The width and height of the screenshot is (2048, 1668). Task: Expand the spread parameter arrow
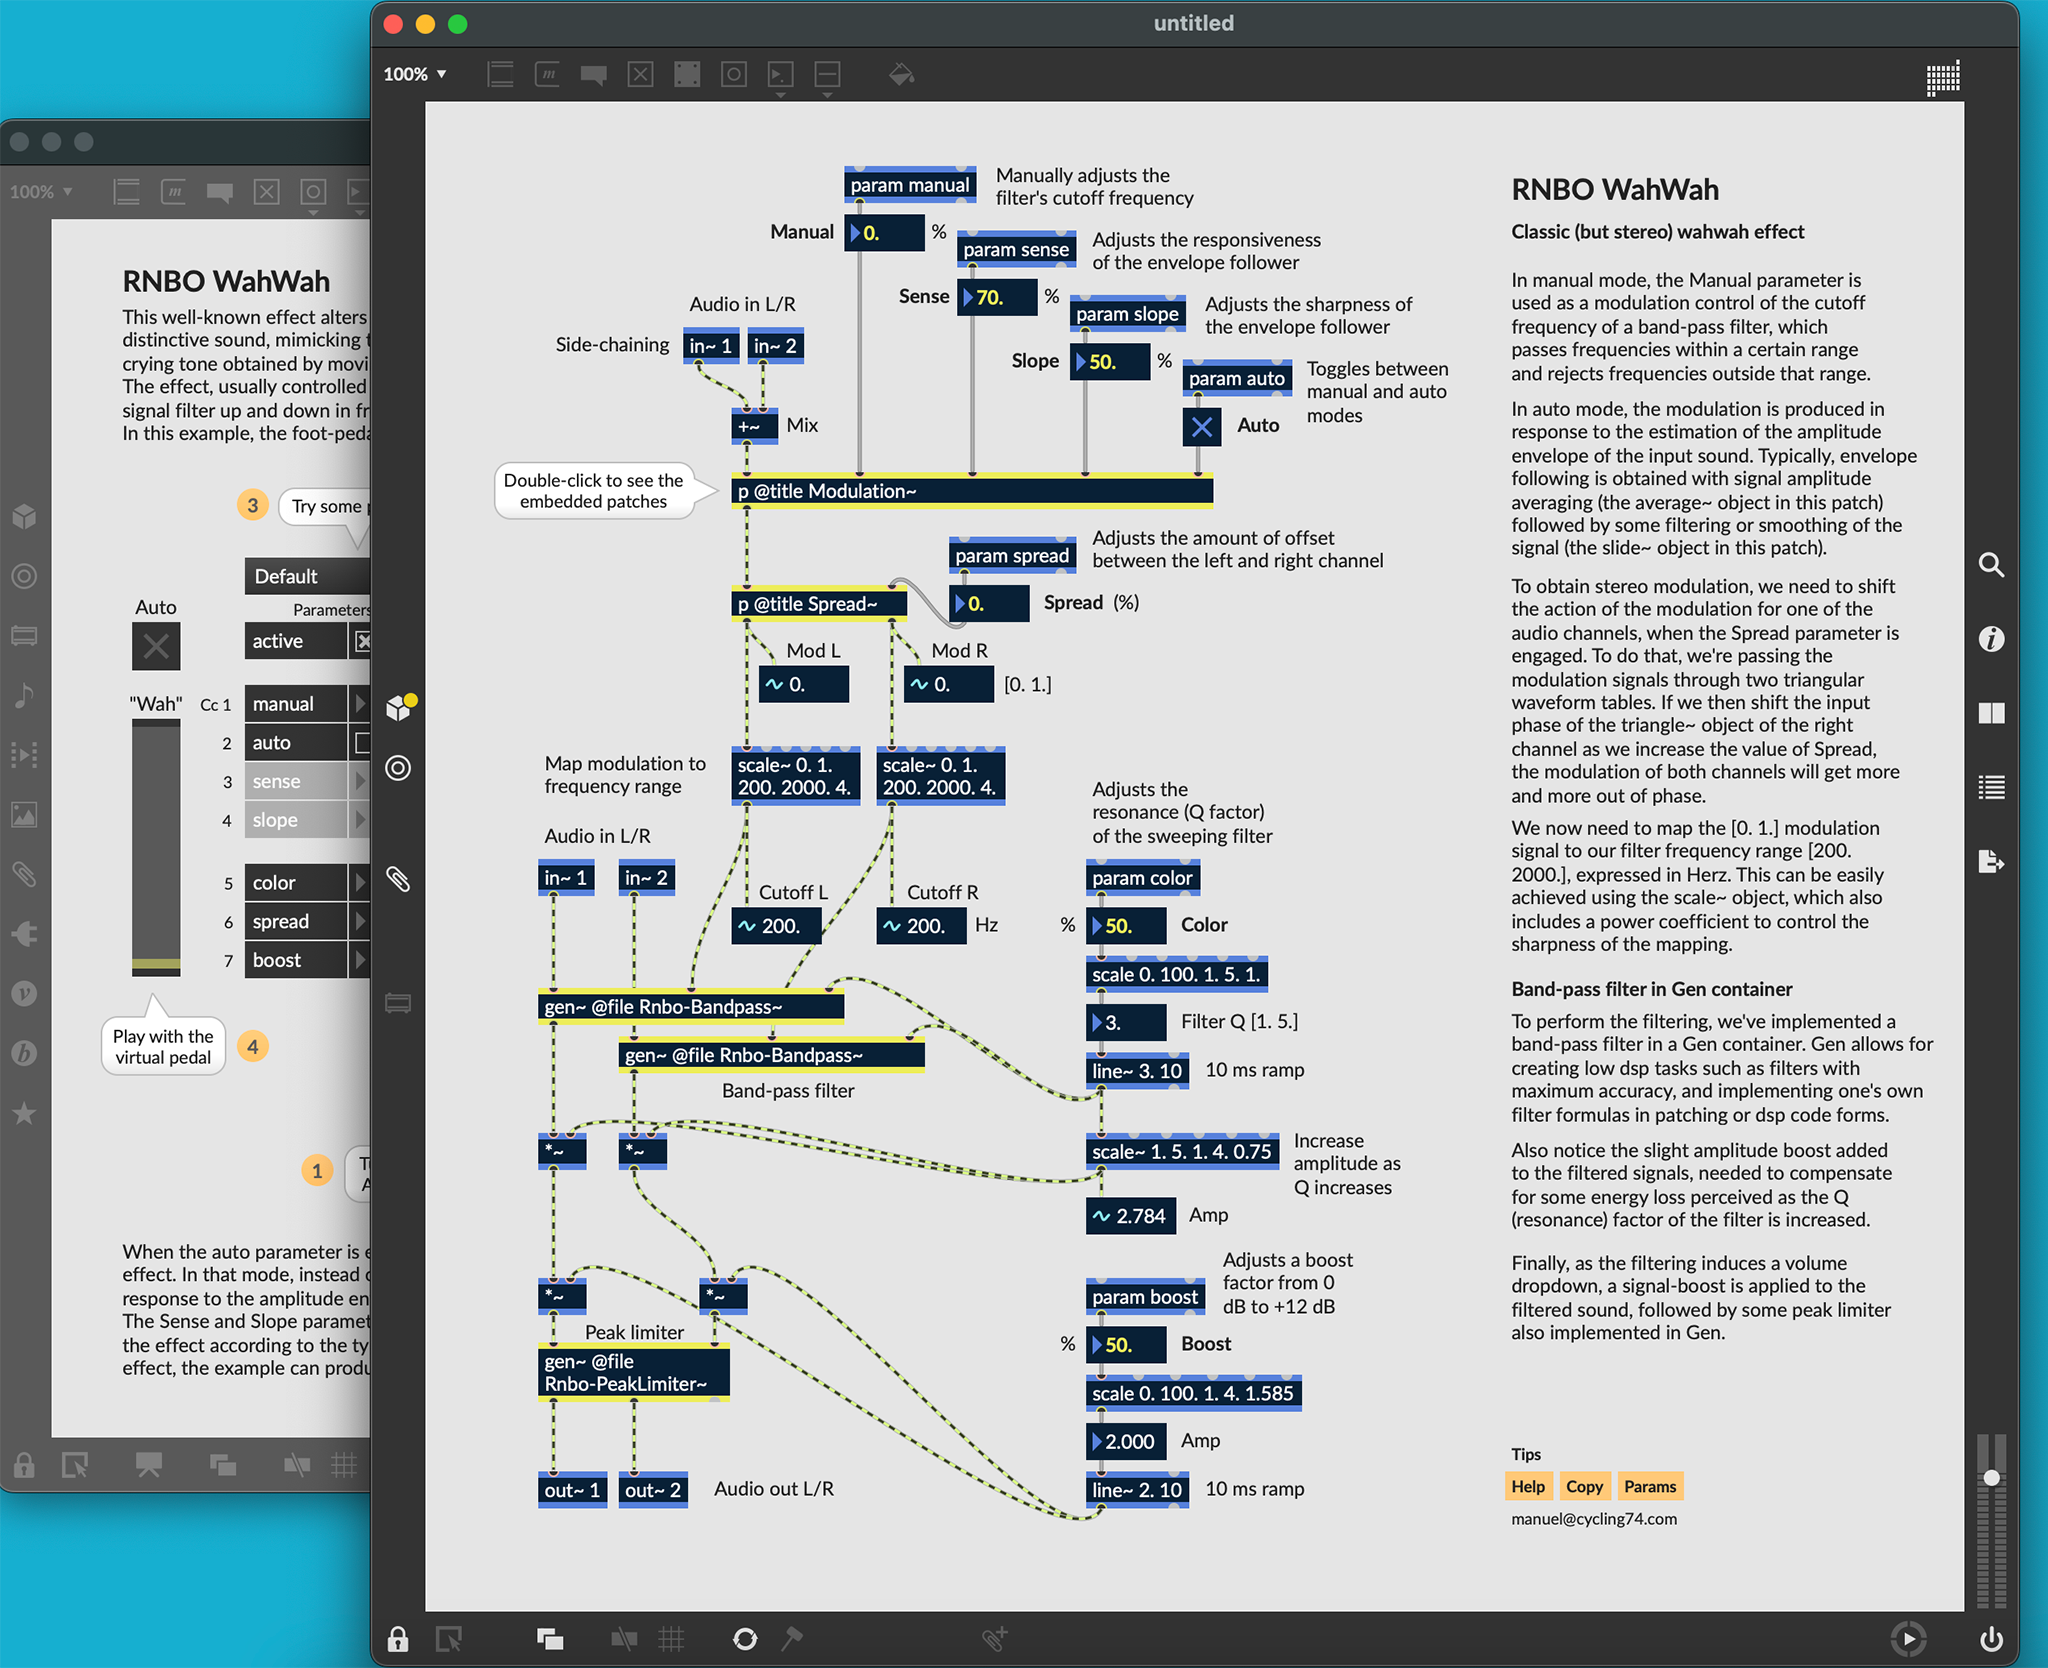coord(360,921)
